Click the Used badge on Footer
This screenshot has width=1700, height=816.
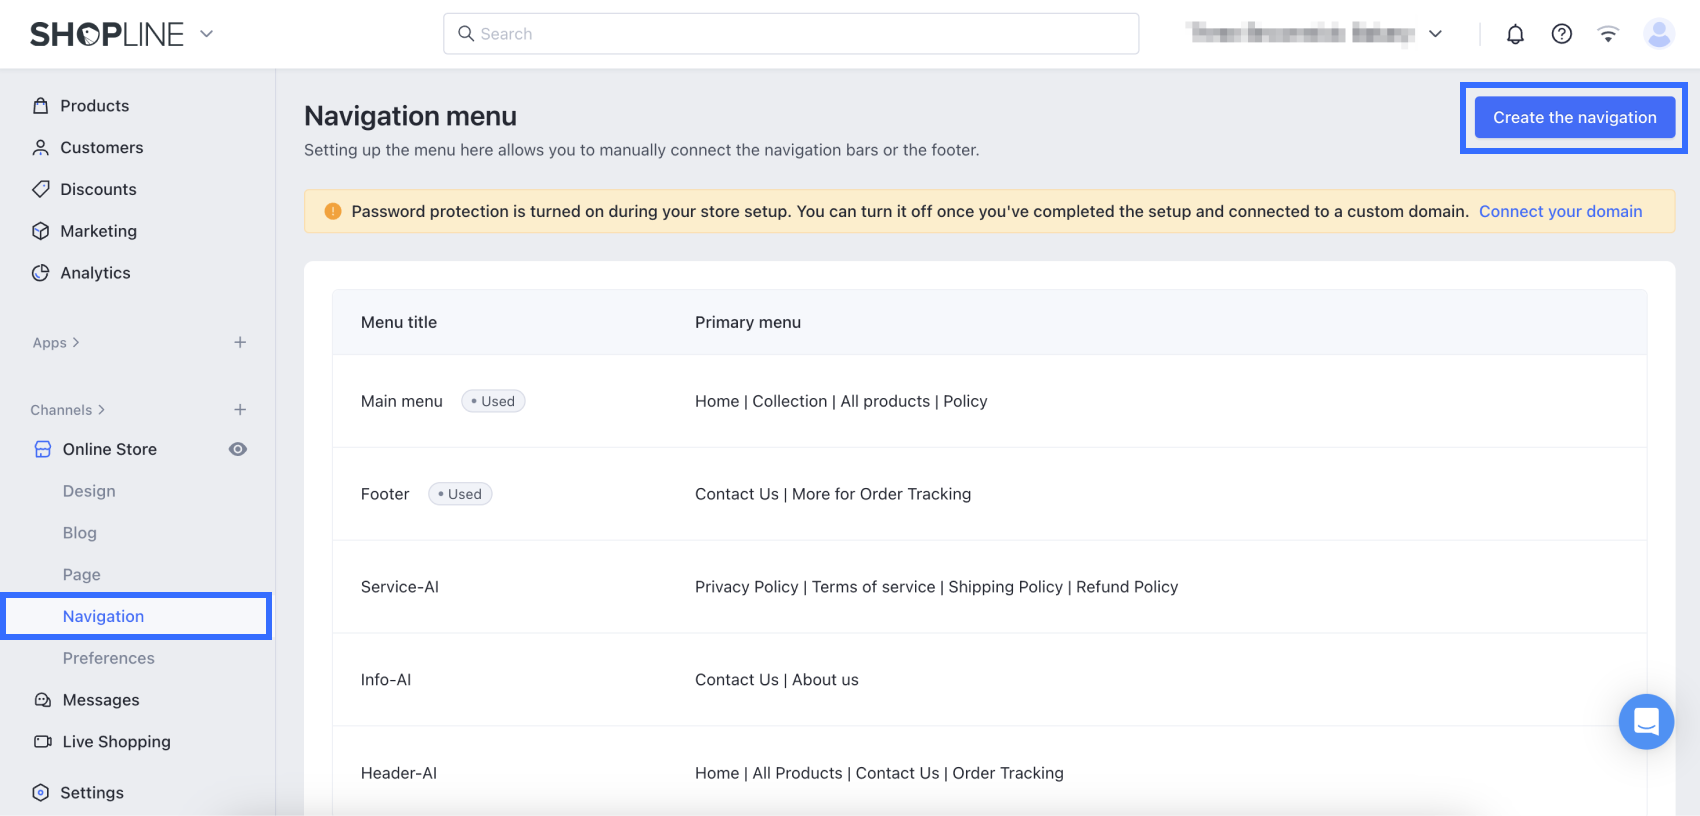coord(460,494)
